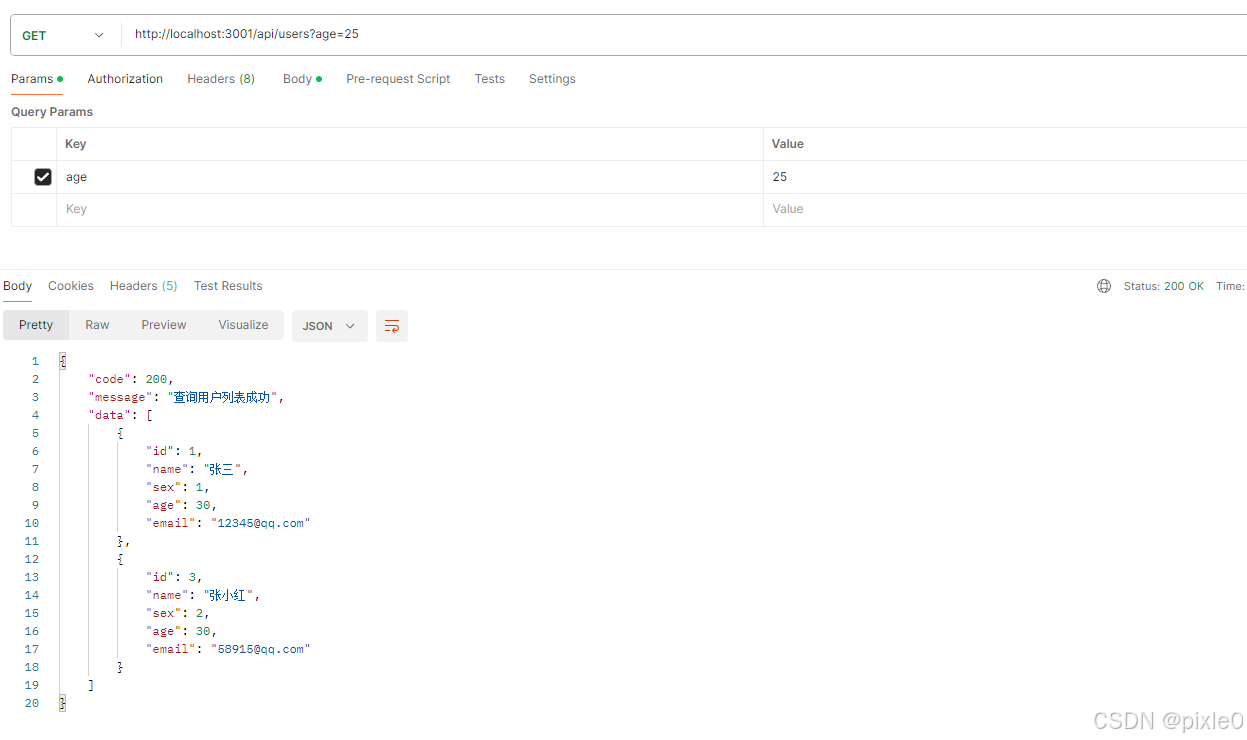Click the "email": "58915@qq.com" line
Screen dimensions: 1247x740
[228, 649]
